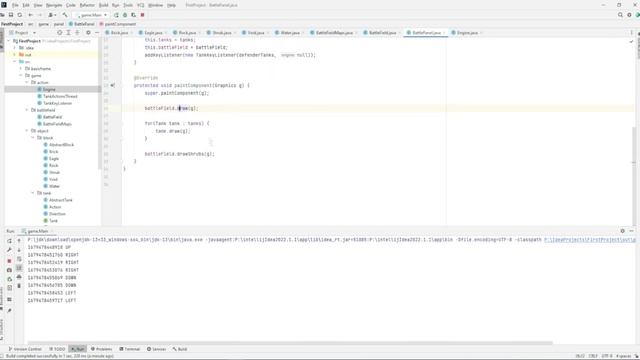640x360 pixels.
Task: Click Print icon in Run console
Action: click(x=19, y=277)
